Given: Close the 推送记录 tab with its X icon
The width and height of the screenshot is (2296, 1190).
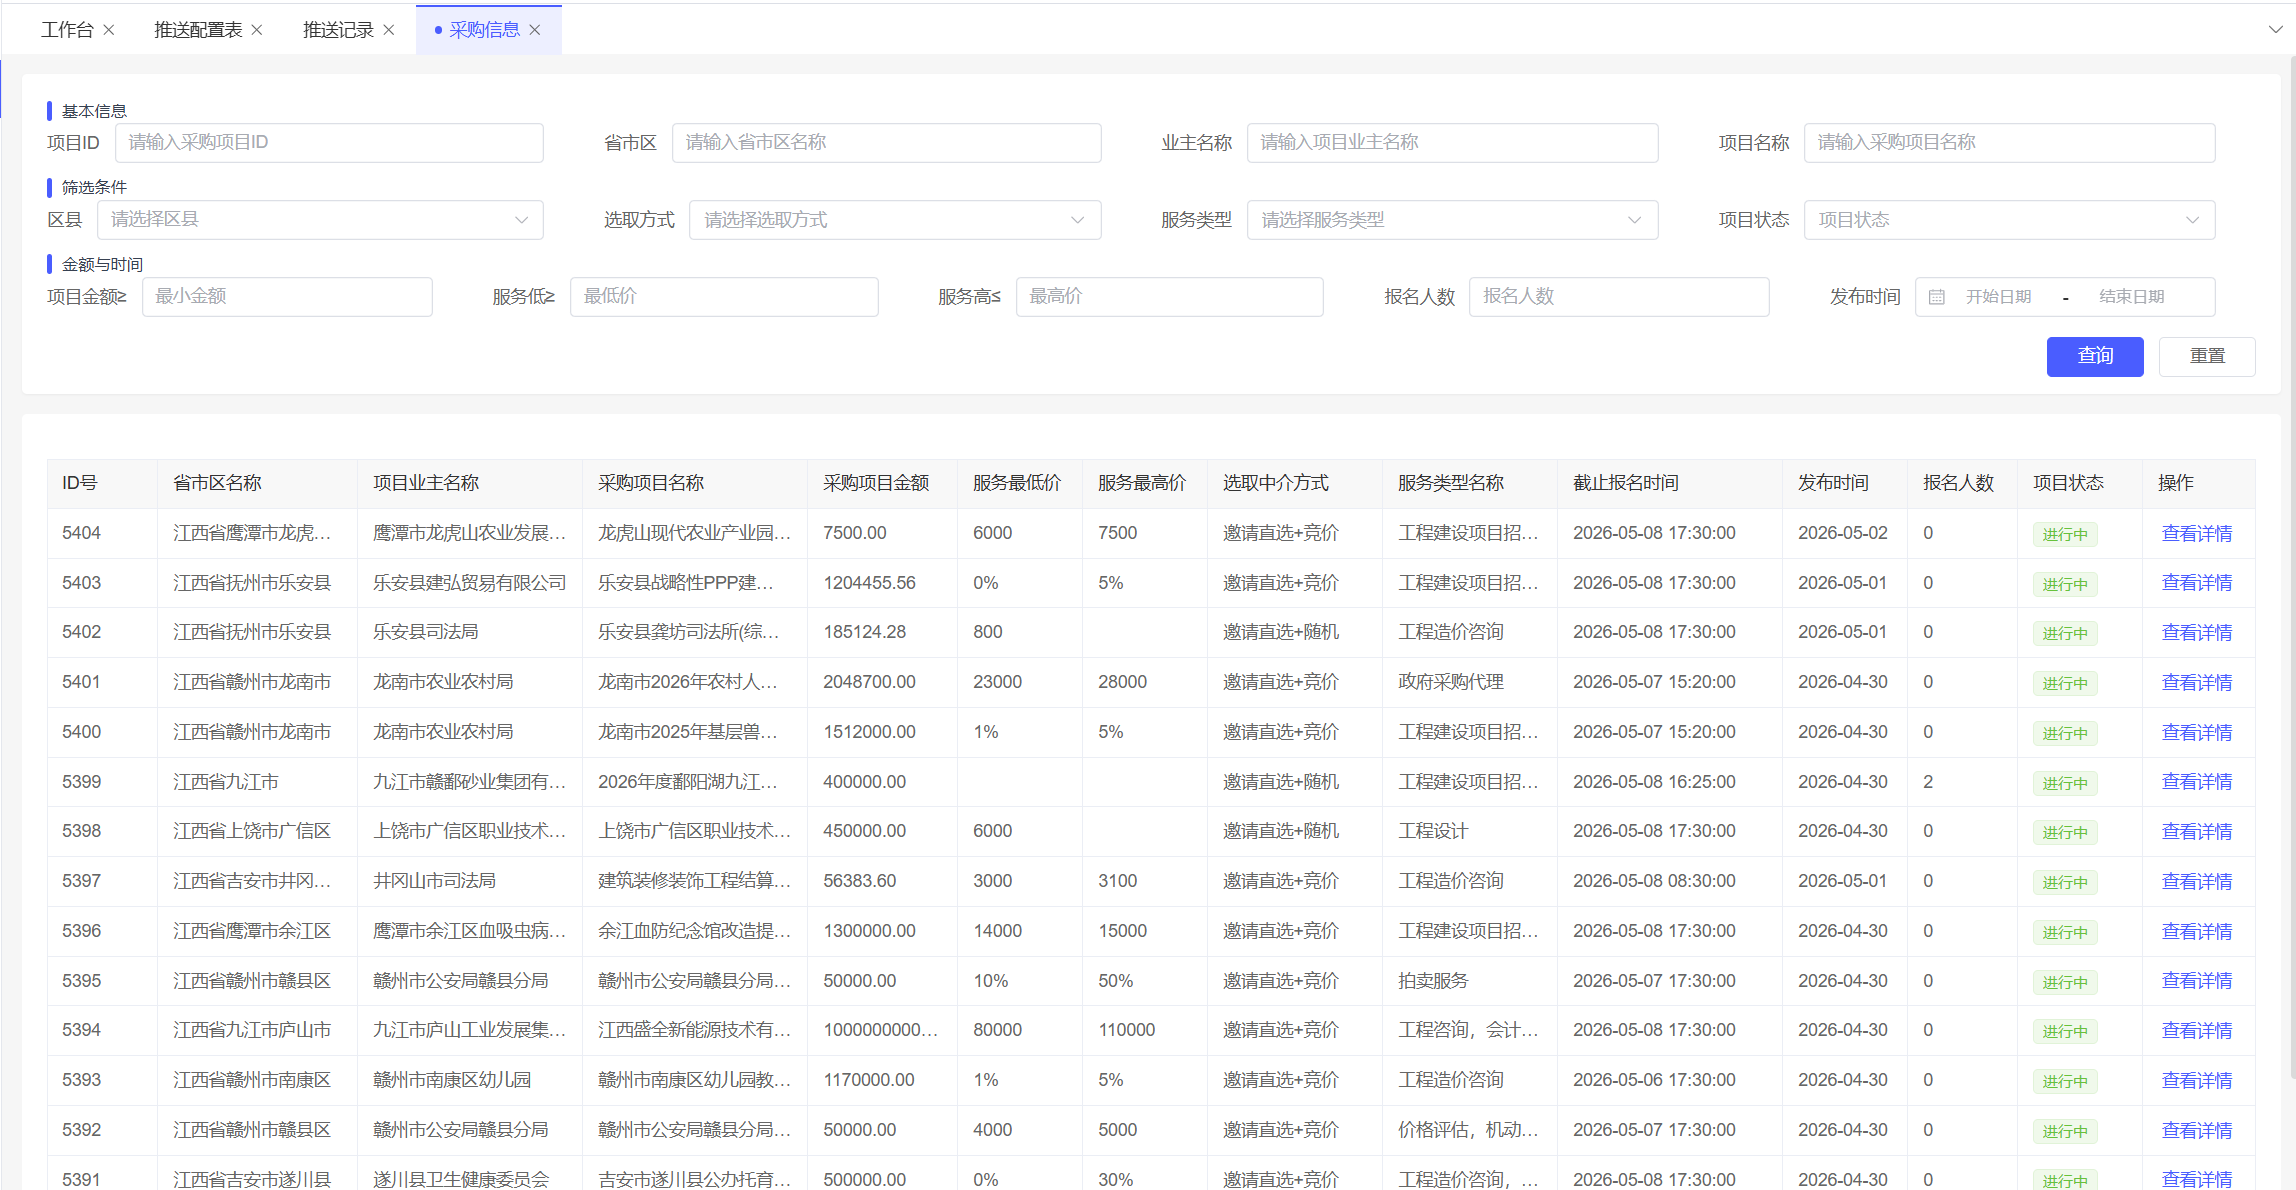Looking at the screenshot, I should point(389,30).
